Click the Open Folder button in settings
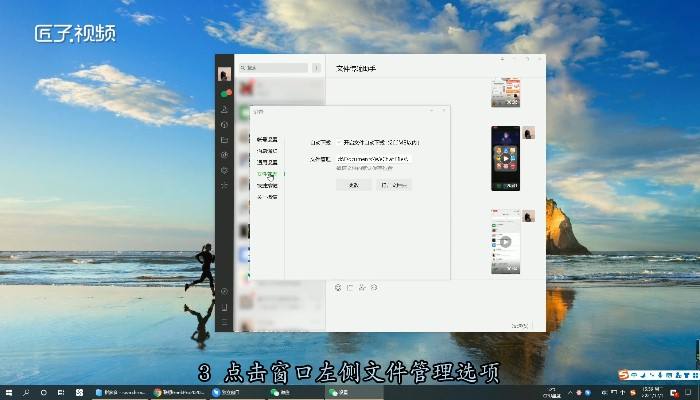Image resolution: width=700 pixels, height=400 pixels. point(394,185)
